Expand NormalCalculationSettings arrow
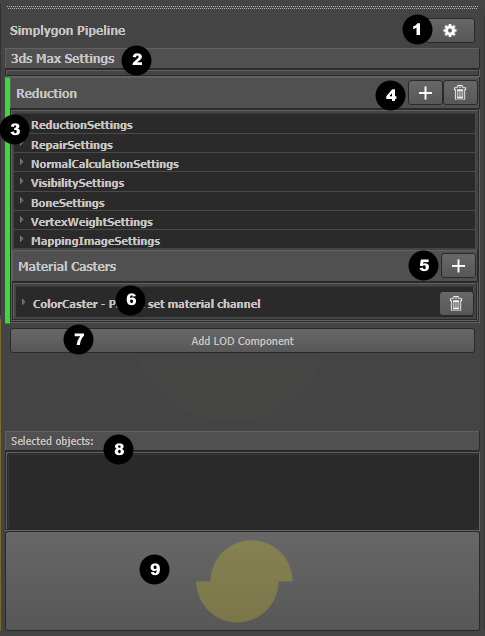This screenshot has width=485, height=636. [21, 162]
